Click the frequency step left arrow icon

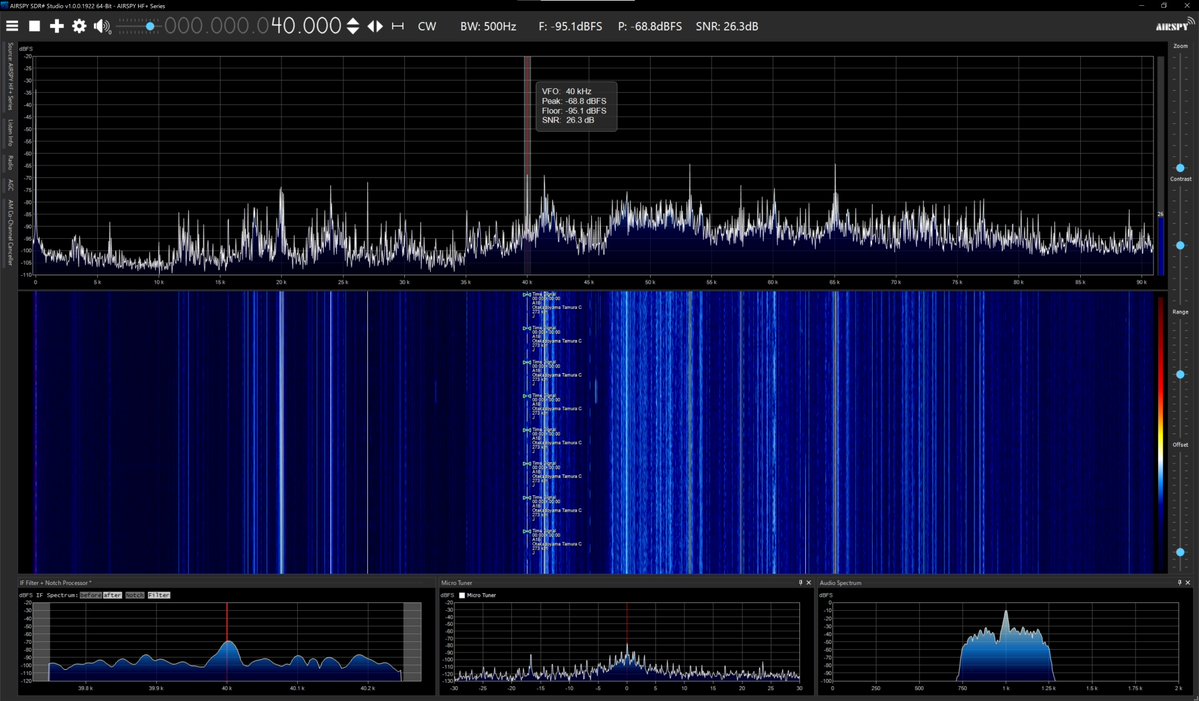(x=370, y=26)
